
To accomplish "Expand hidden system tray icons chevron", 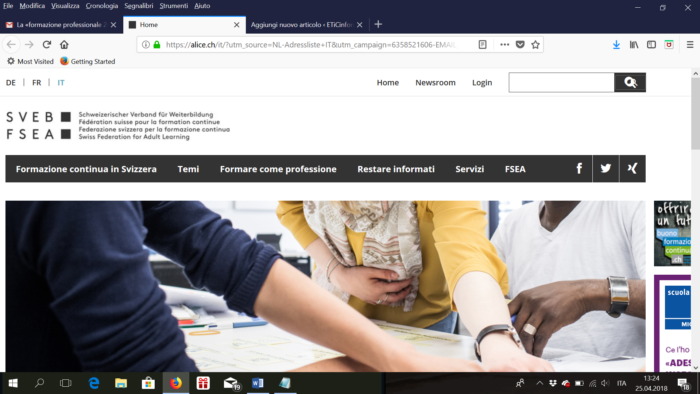I will [x=539, y=383].
